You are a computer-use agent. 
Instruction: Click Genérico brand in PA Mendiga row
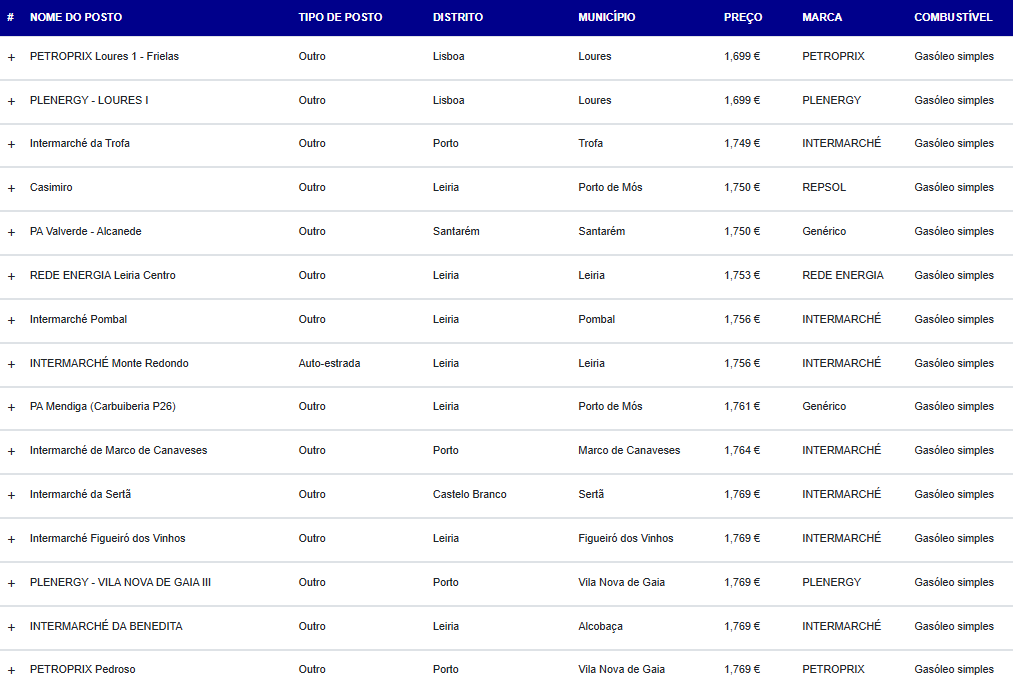point(824,406)
